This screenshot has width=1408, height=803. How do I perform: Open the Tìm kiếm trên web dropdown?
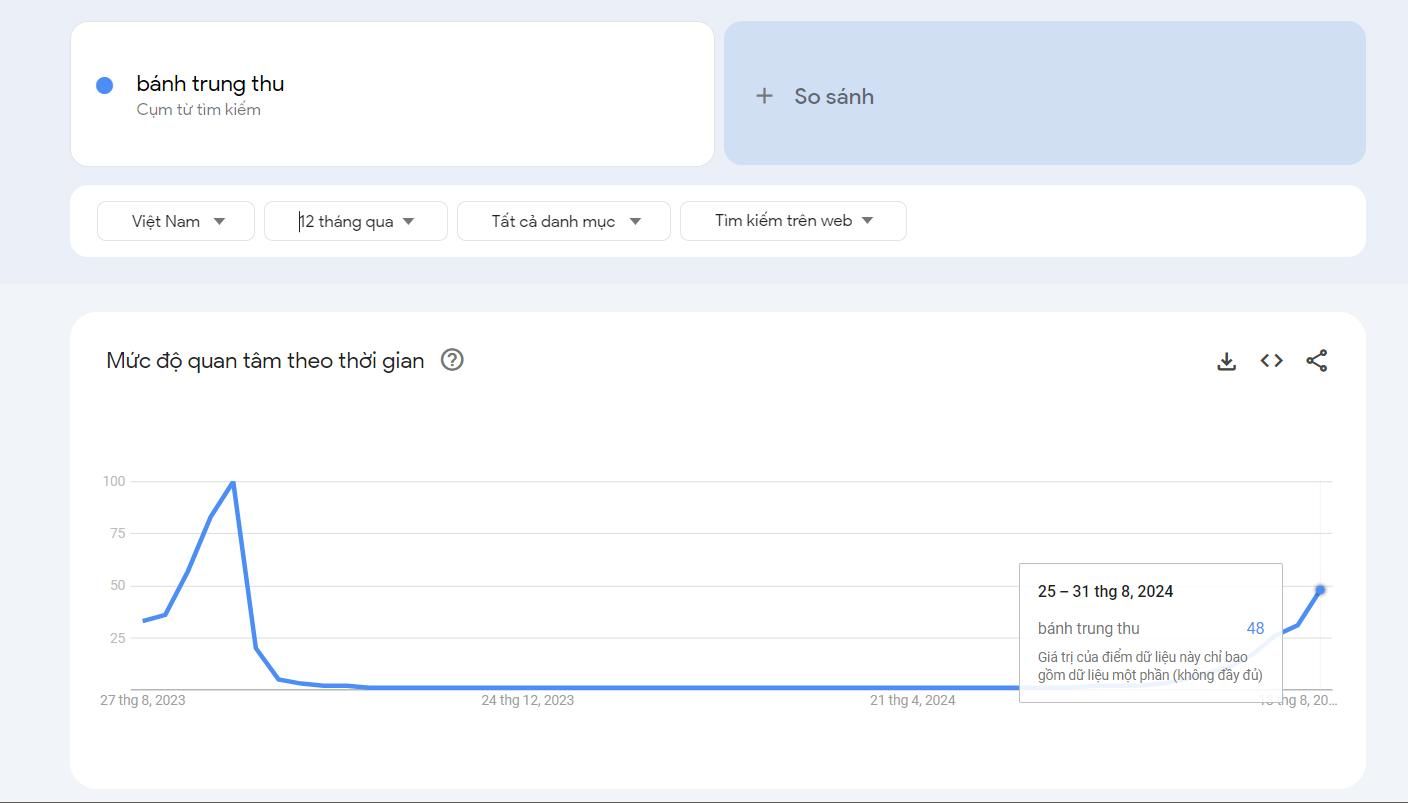click(793, 221)
